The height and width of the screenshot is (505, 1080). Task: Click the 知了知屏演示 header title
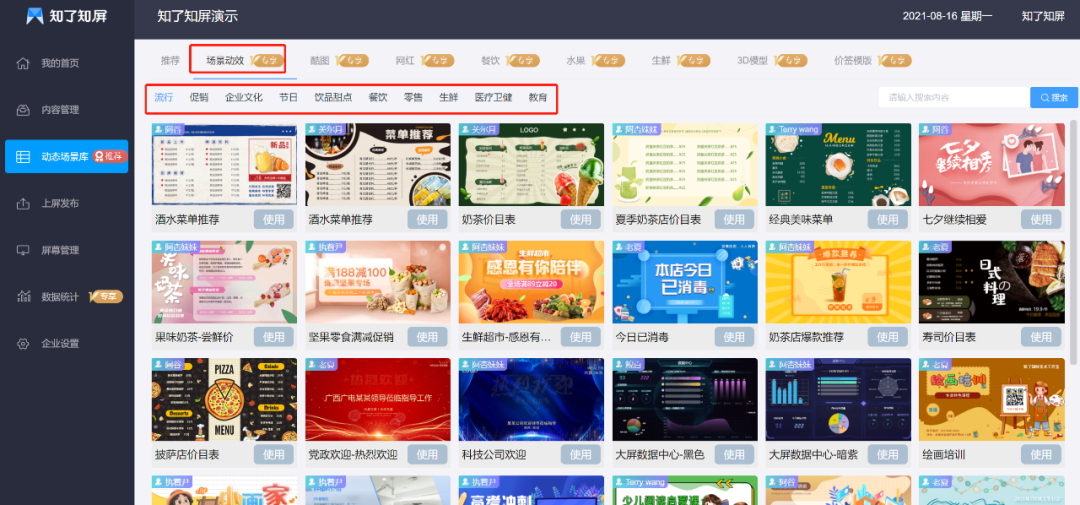pos(198,16)
